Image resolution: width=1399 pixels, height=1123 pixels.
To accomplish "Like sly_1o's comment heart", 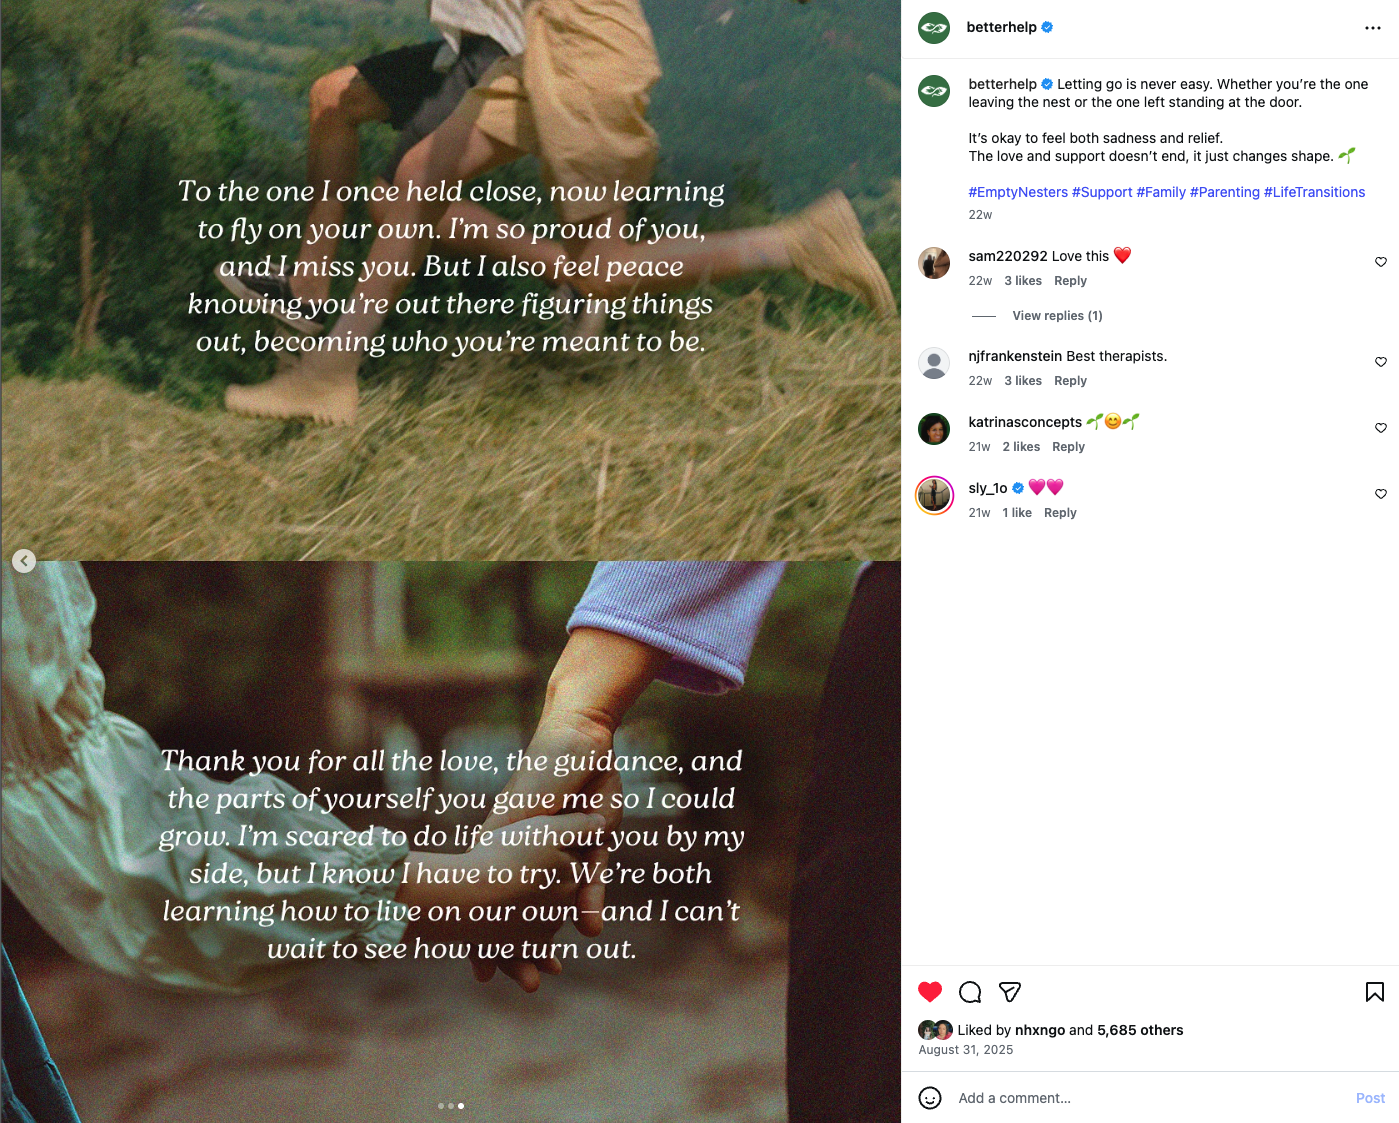I will [x=1381, y=494].
